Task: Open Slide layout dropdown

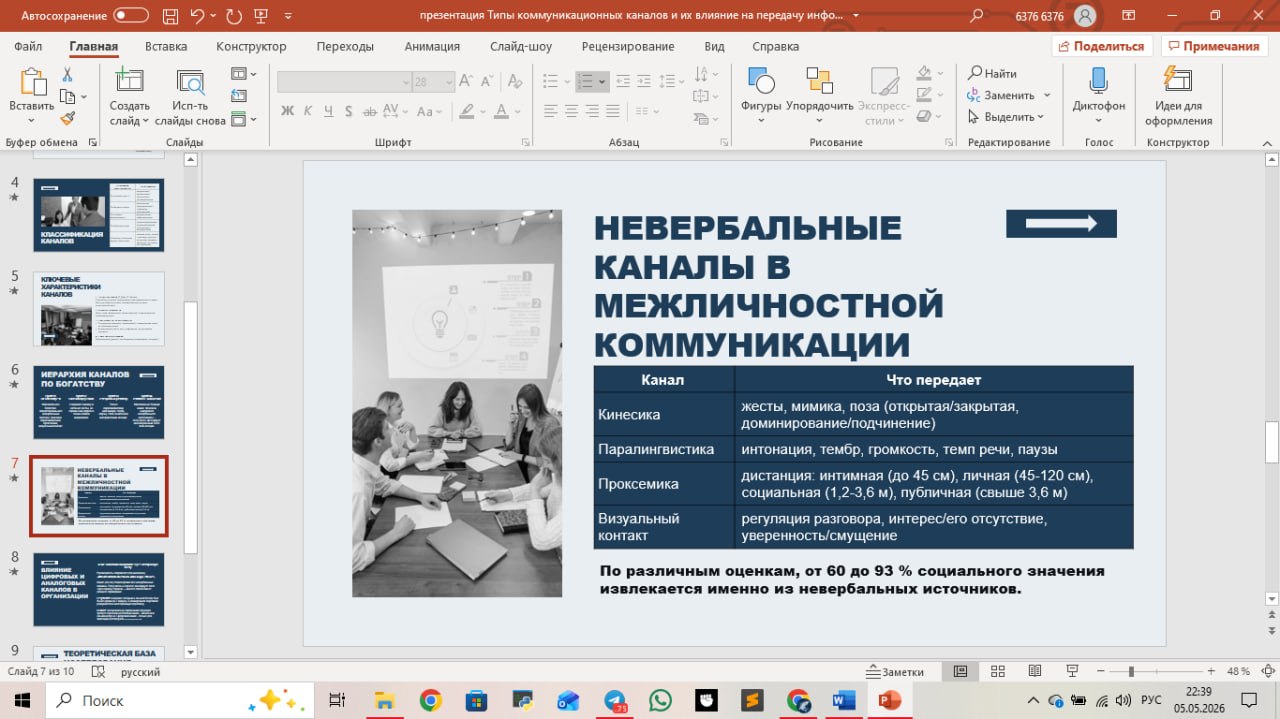Action: pyautogui.click(x=243, y=74)
